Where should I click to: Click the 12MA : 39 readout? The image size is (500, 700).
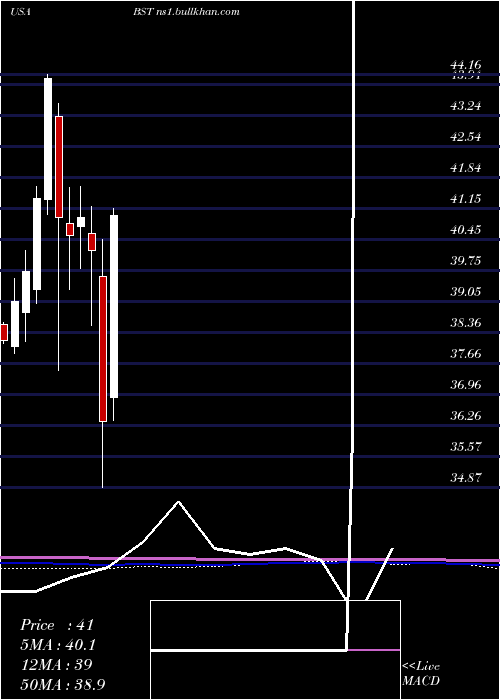coord(56,665)
